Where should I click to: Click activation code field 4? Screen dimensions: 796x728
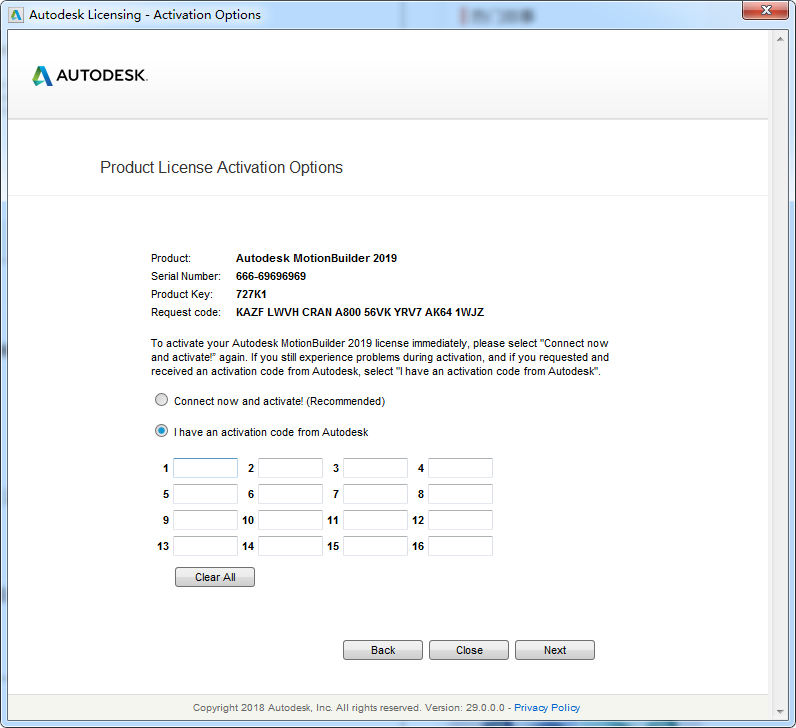(x=460, y=468)
